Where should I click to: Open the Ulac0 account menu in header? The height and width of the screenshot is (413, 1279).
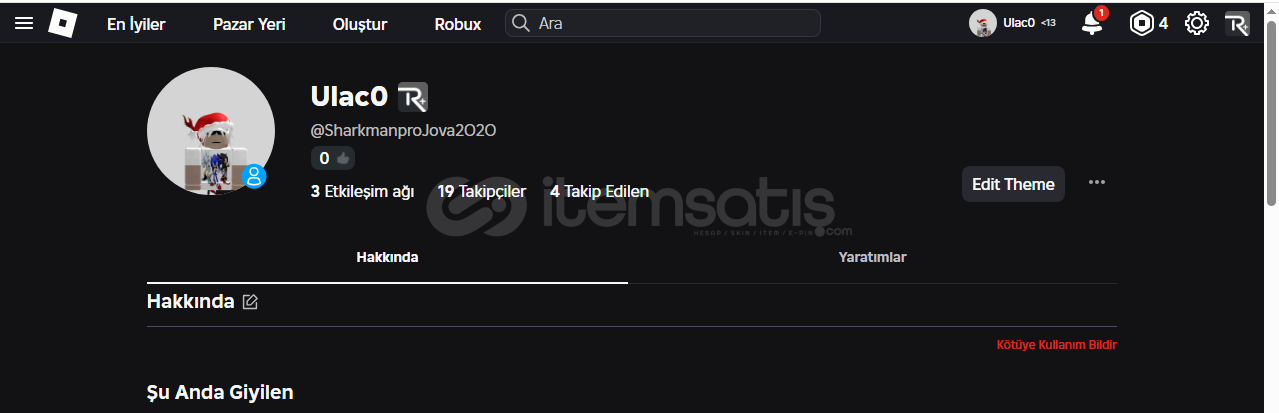pyautogui.click(x=1013, y=23)
